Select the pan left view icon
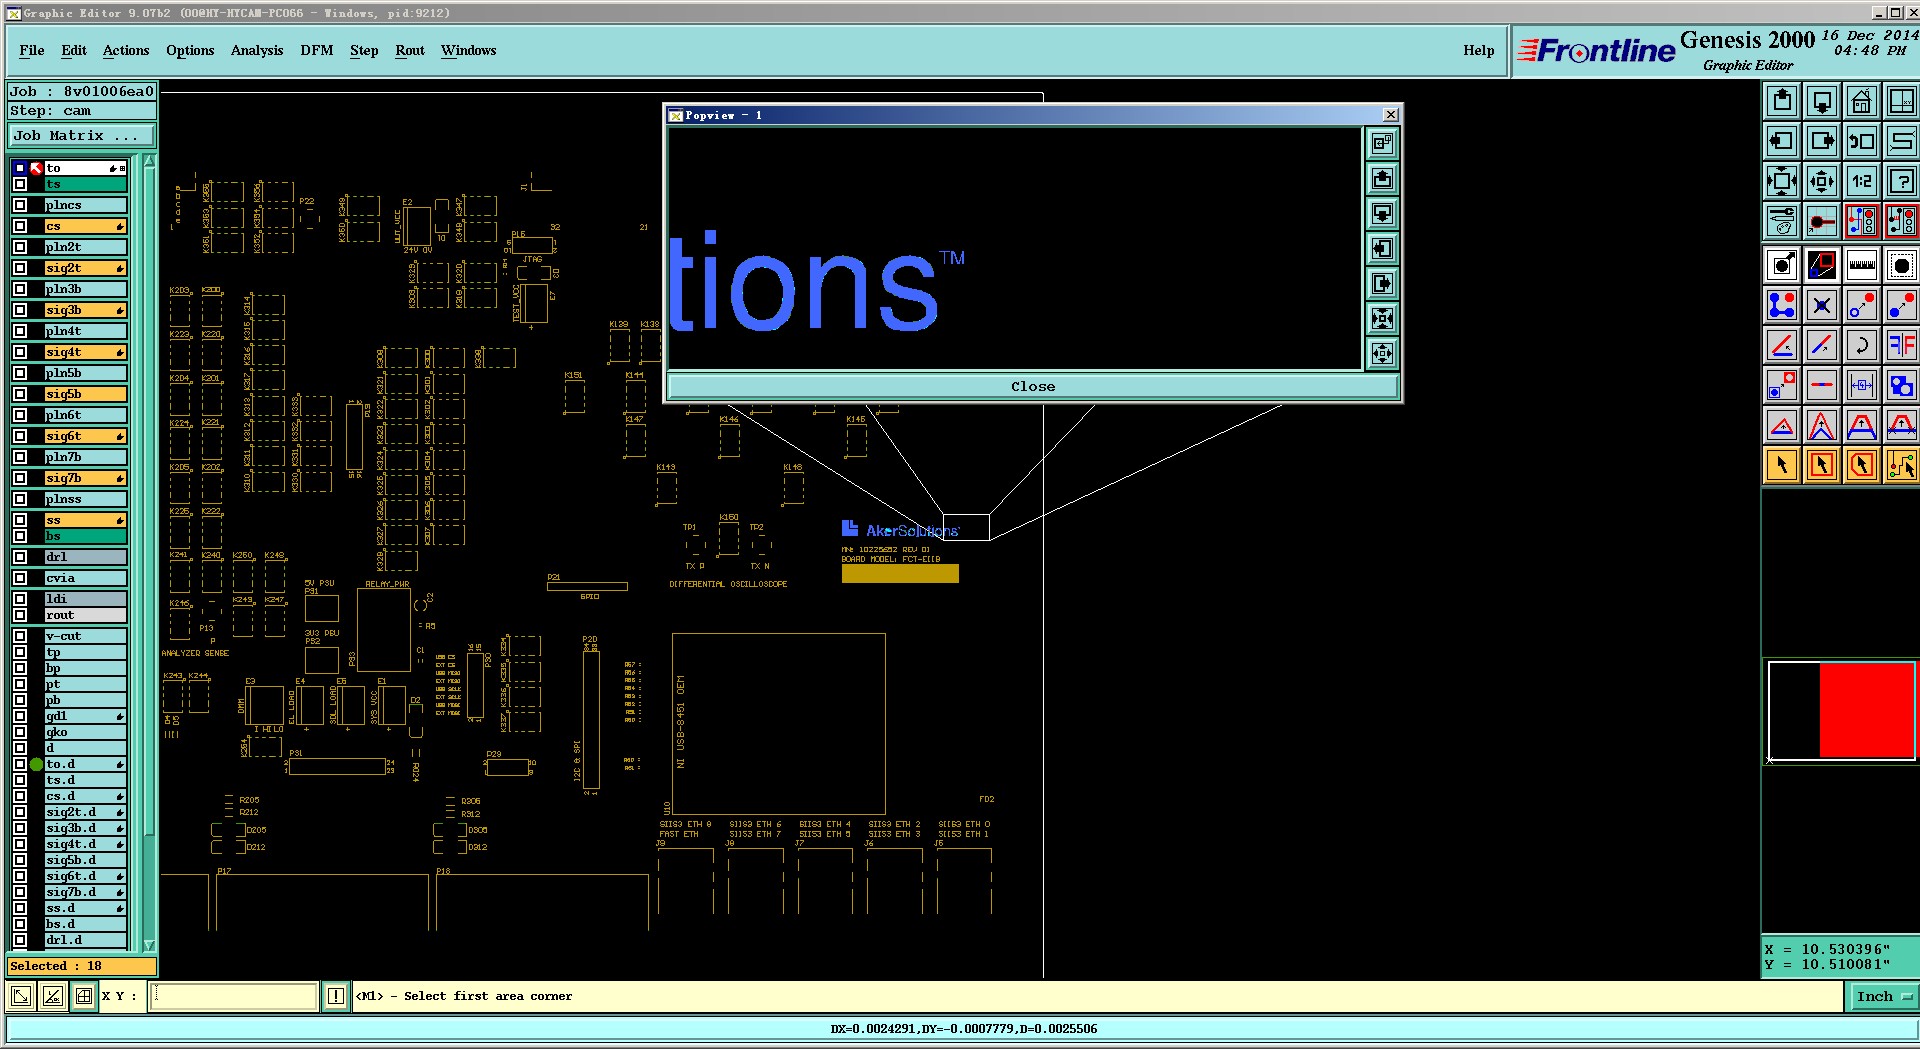Image resolution: width=1920 pixels, height=1049 pixels. coord(1782,141)
